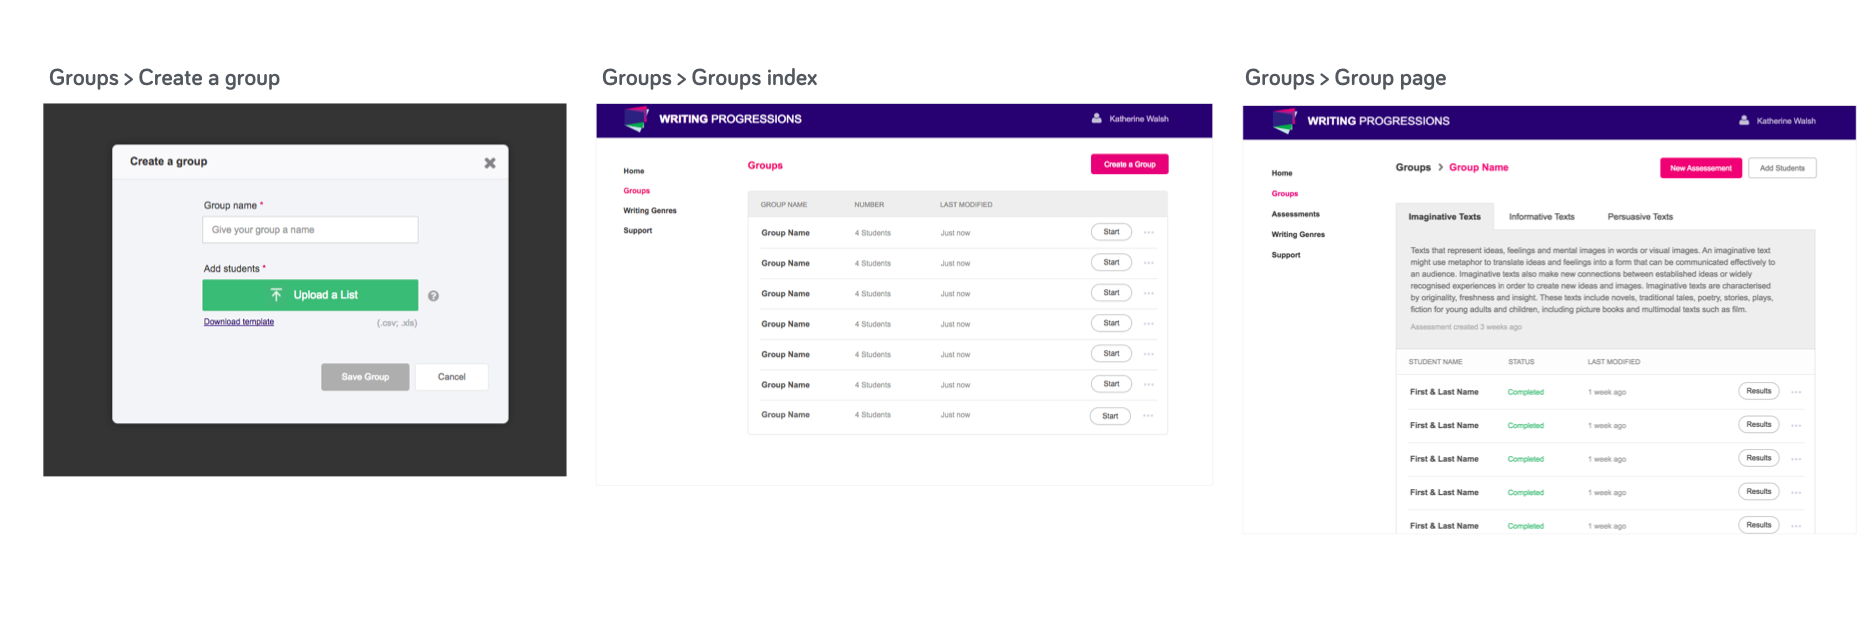This screenshot has height=624, width=1872.
Task: Click the New Assessment button
Action: coord(1700,168)
